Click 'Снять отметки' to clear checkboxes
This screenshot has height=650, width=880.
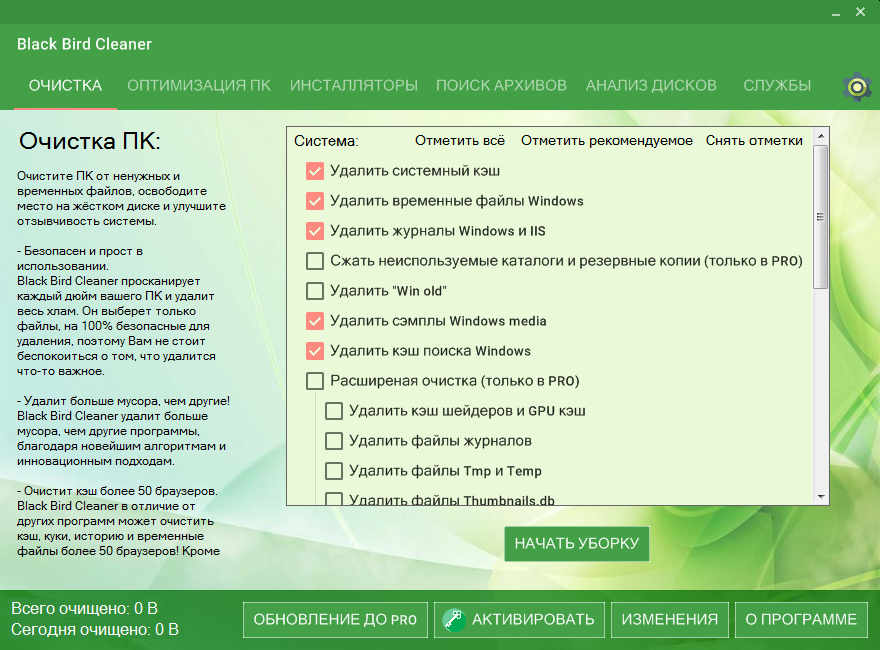(x=754, y=140)
